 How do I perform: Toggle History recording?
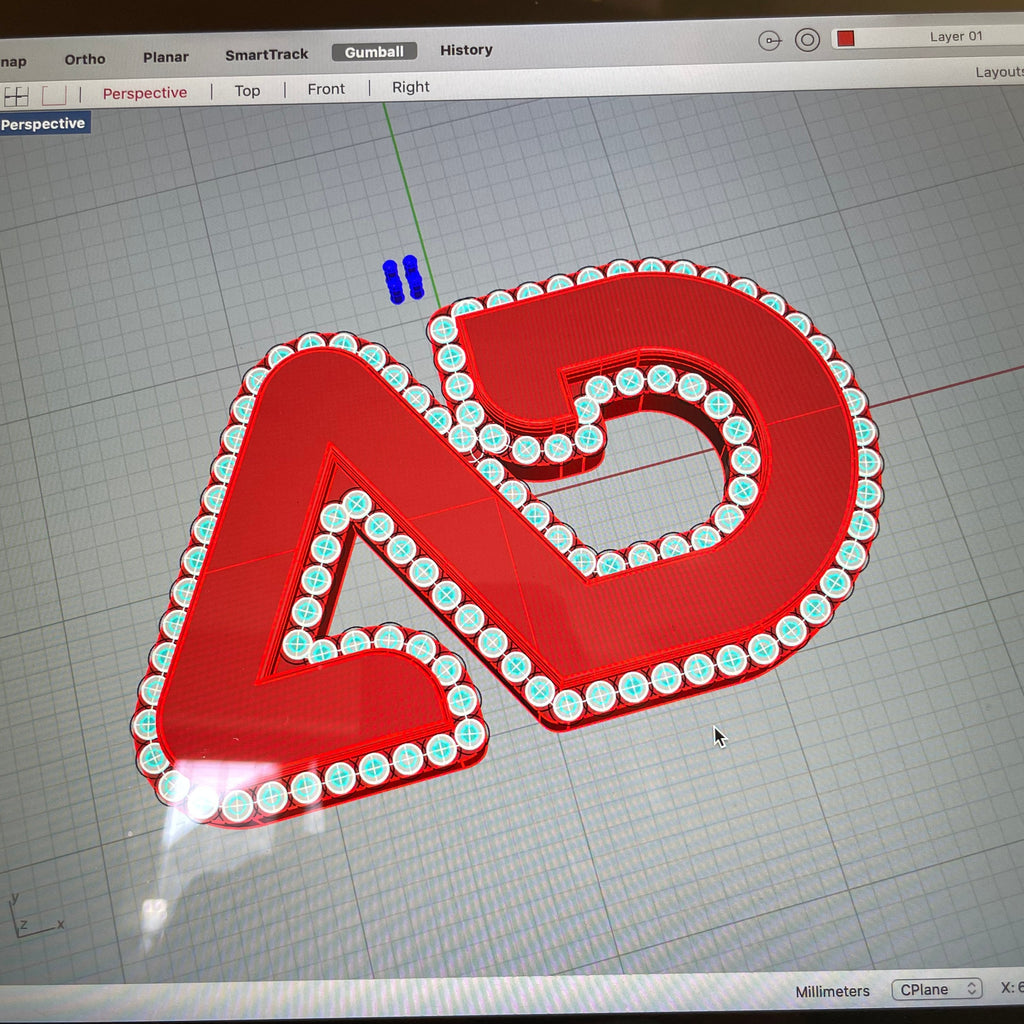(x=466, y=50)
